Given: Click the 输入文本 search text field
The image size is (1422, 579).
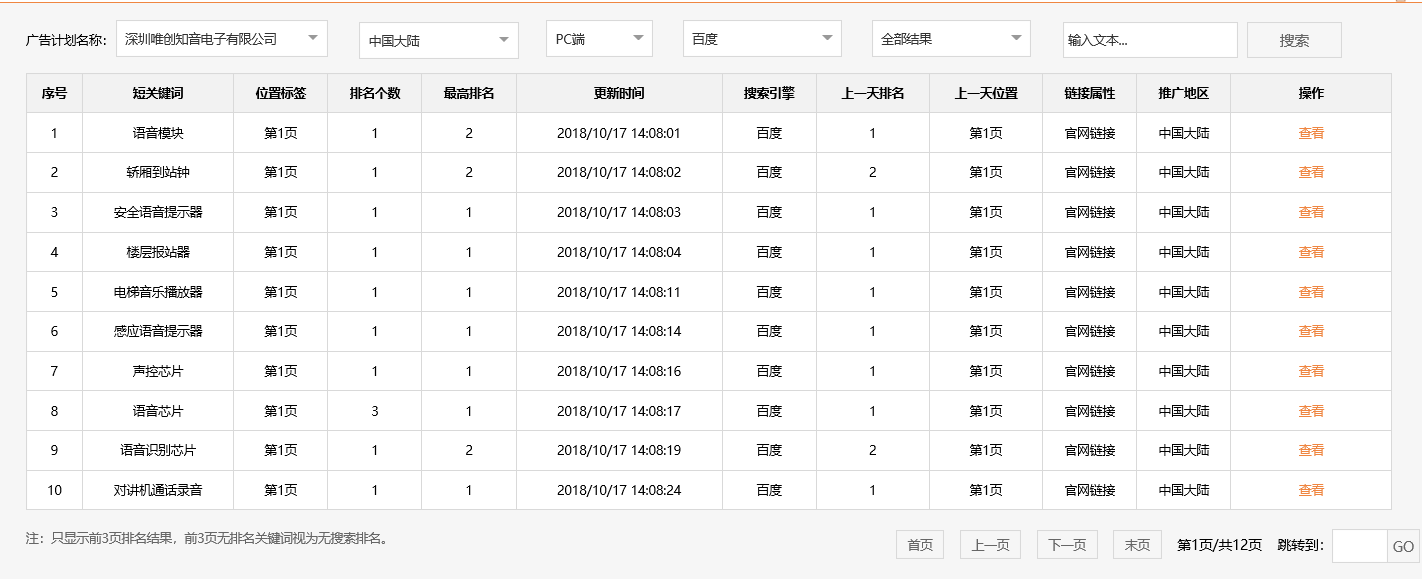Looking at the screenshot, I should point(1150,39).
